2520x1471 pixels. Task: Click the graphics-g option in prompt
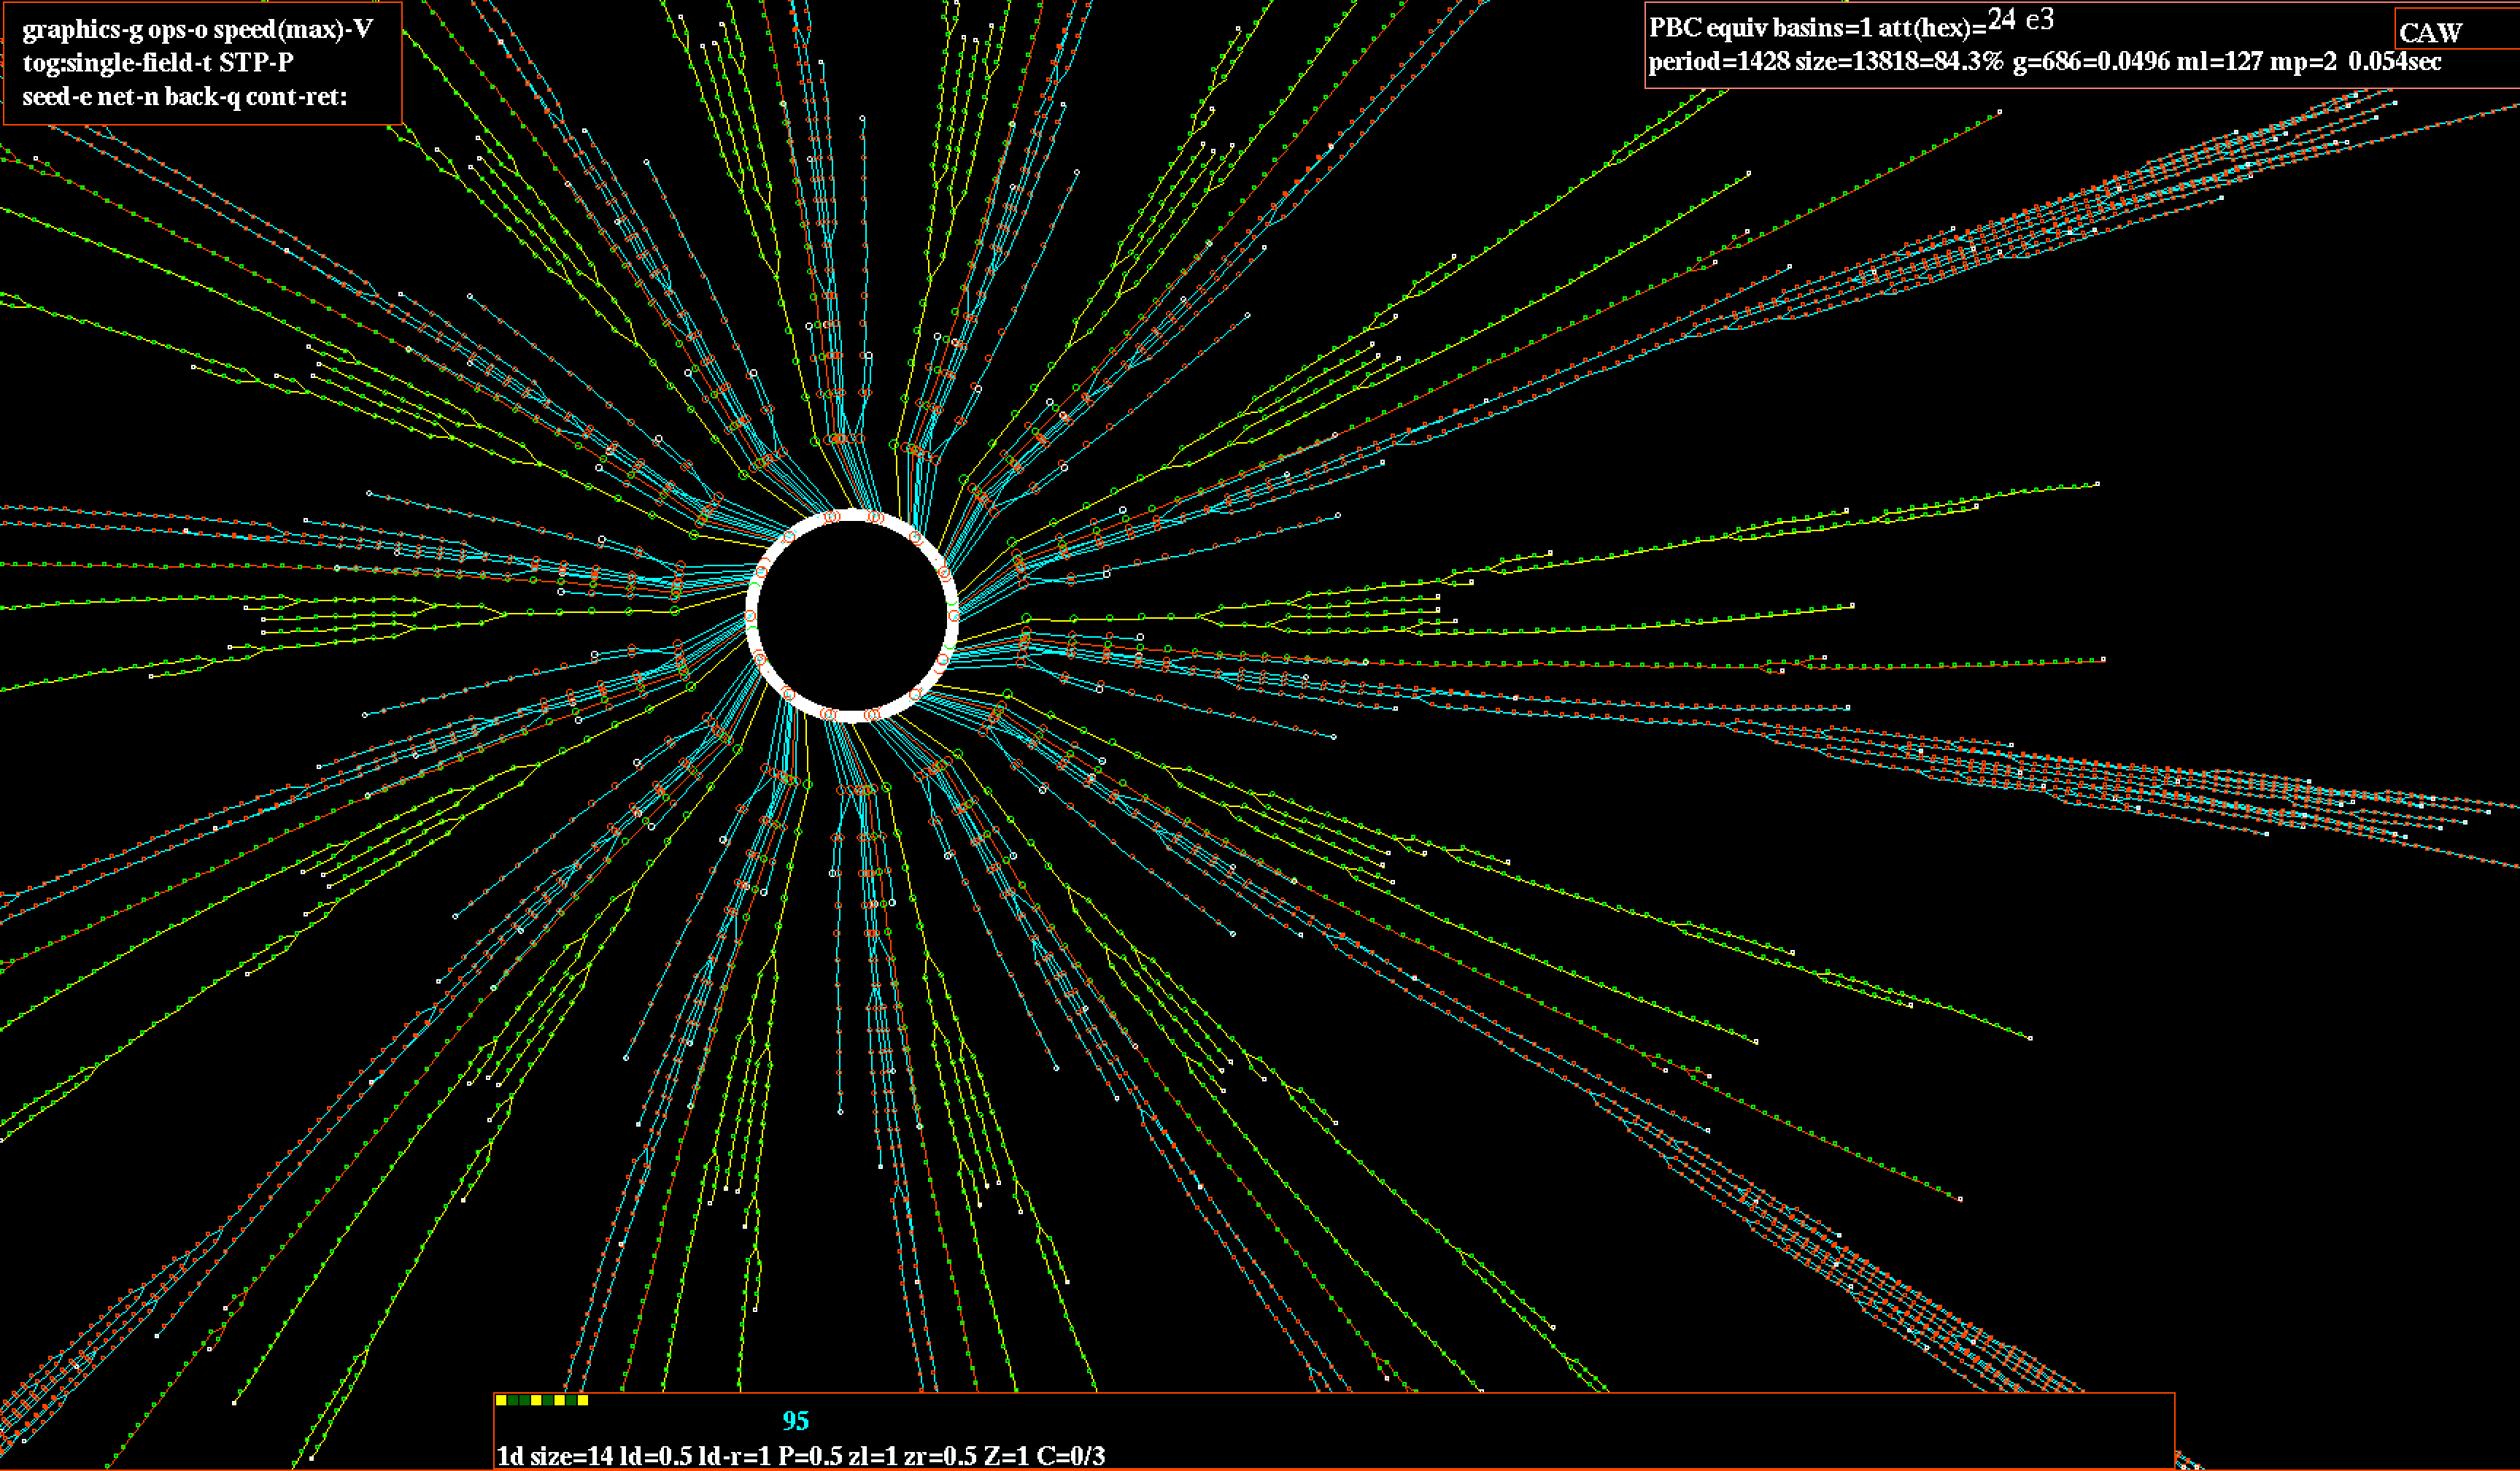coord(84,29)
